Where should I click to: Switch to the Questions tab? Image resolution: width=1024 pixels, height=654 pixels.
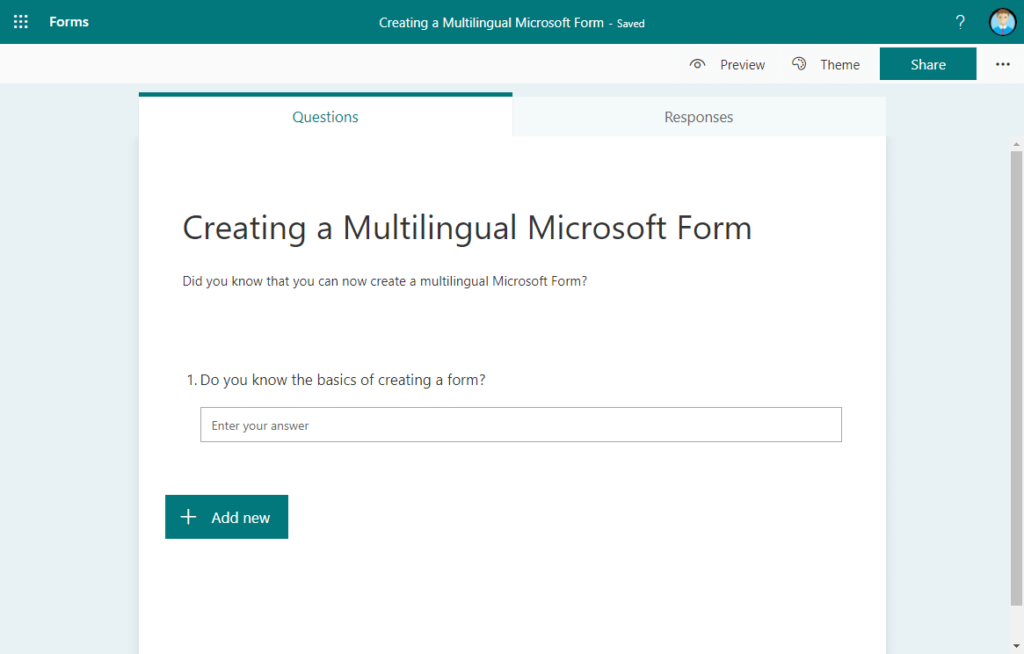tap(325, 116)
